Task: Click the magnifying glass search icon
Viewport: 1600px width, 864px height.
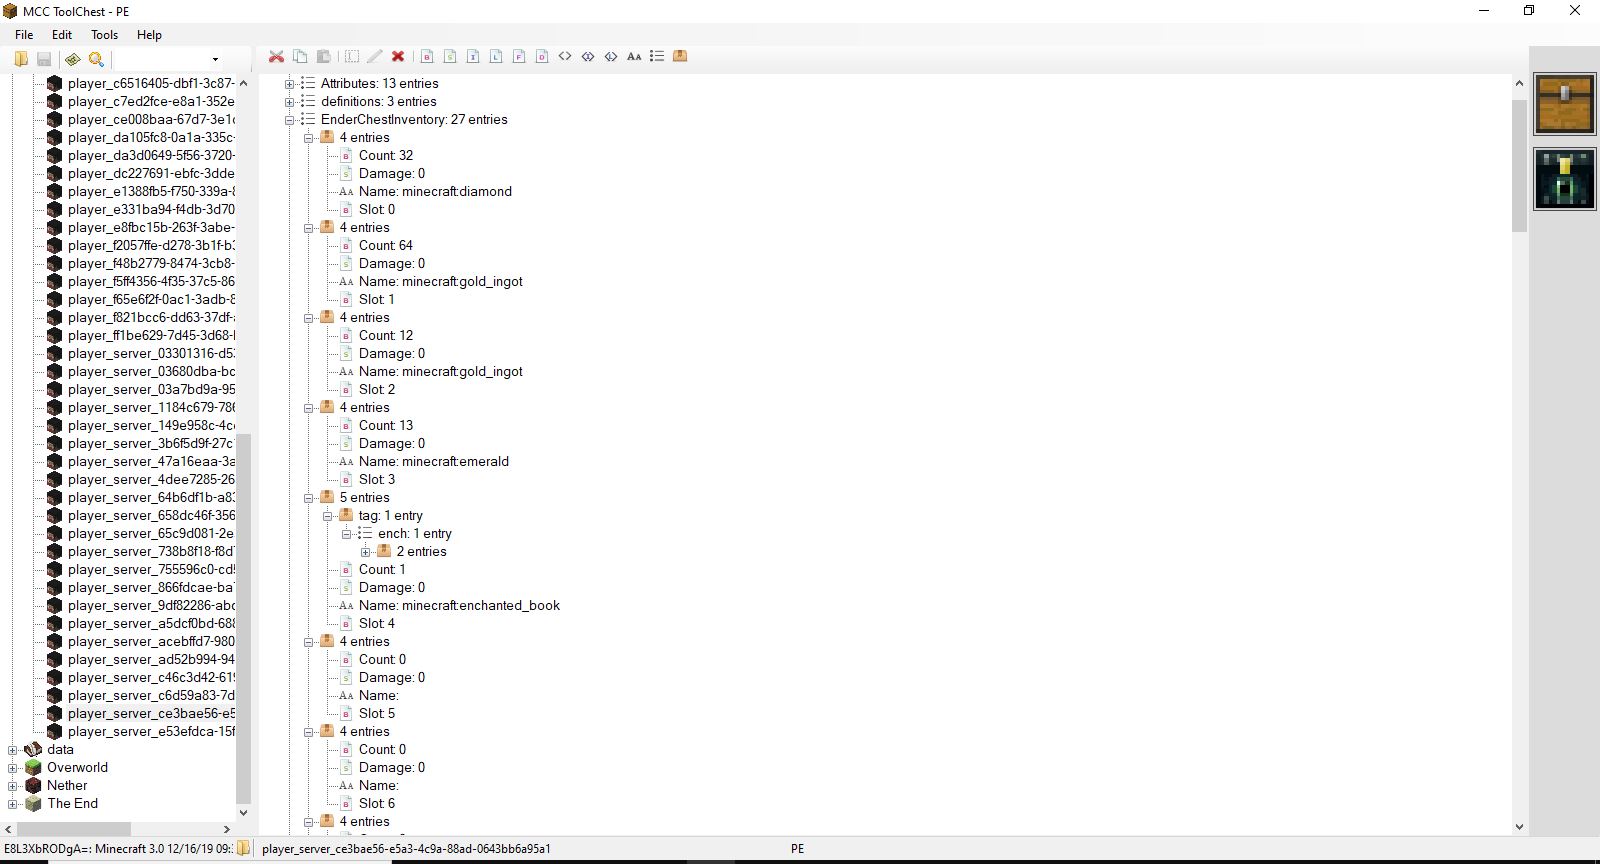Action: click(96, 59)
